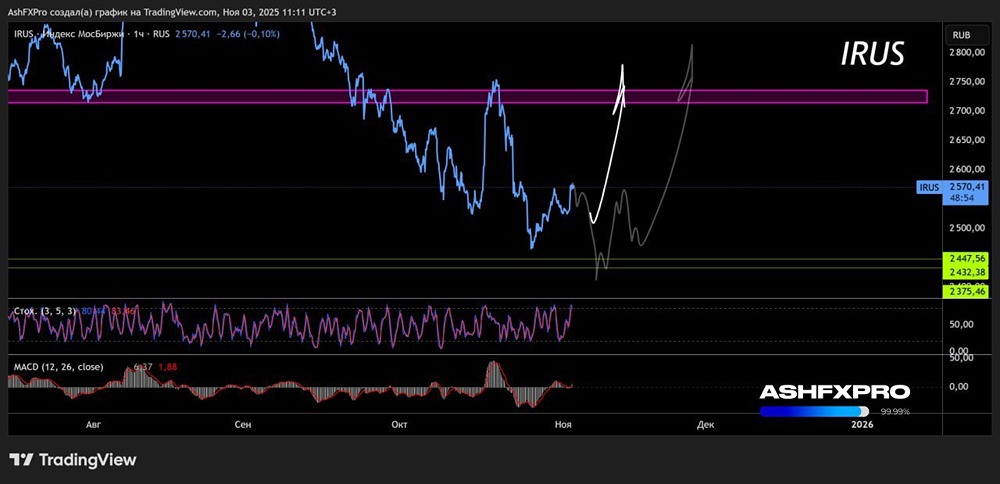
Task: Click the 2 432,38 green price level label
Action: click(967, 272)
